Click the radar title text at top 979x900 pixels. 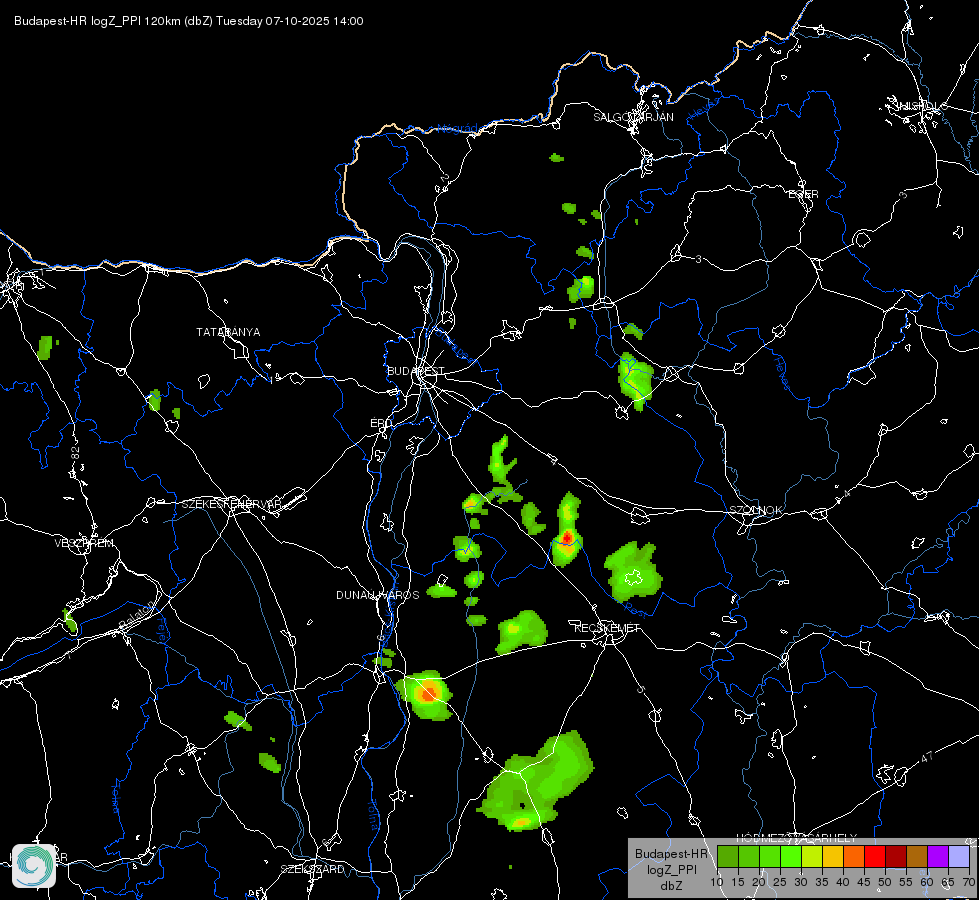[189, 21]
